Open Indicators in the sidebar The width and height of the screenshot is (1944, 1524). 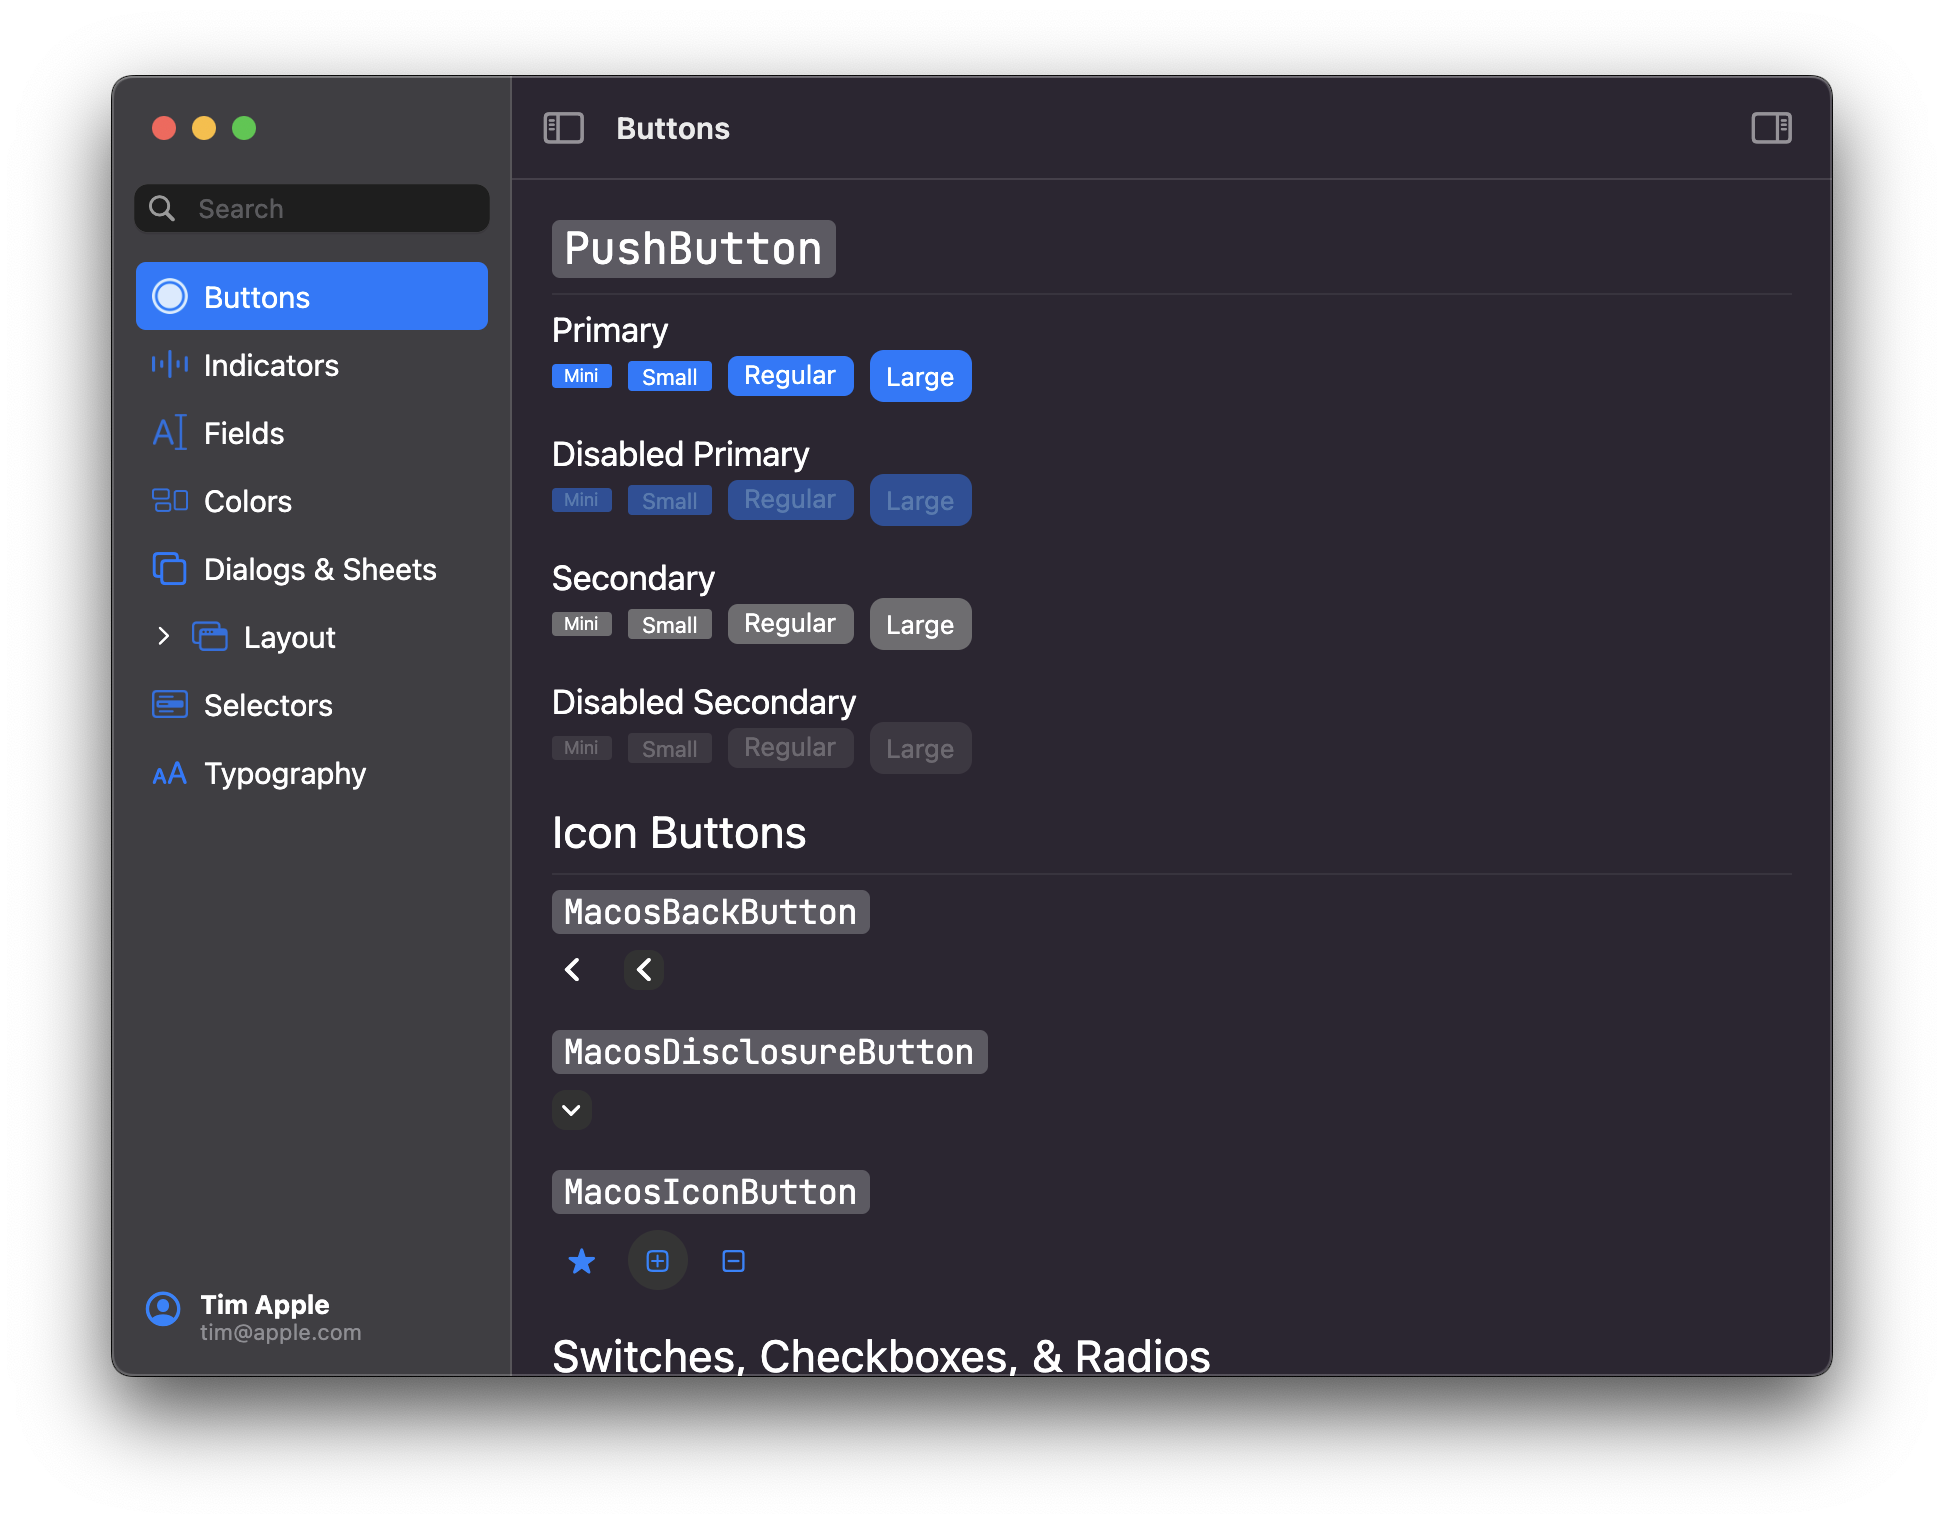pyautogui.click(x=271, y=365)
